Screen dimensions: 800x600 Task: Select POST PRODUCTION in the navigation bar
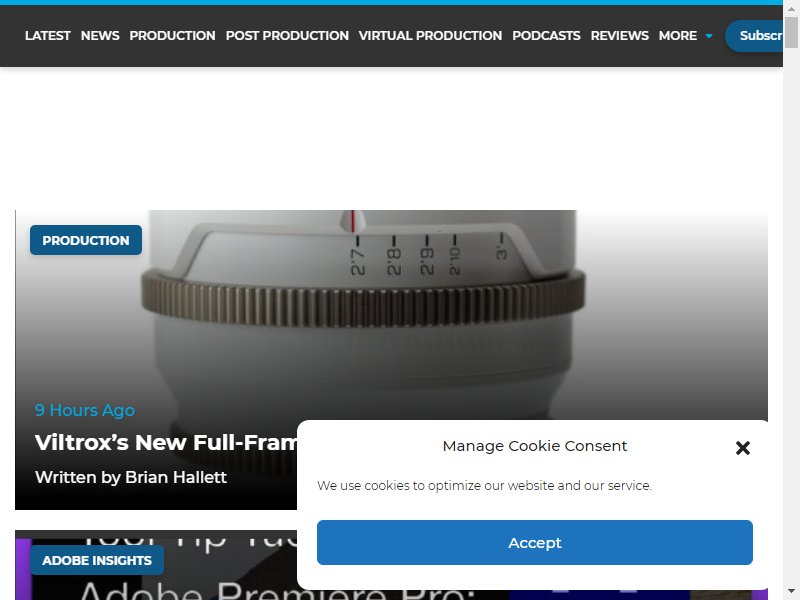[287, 36]
